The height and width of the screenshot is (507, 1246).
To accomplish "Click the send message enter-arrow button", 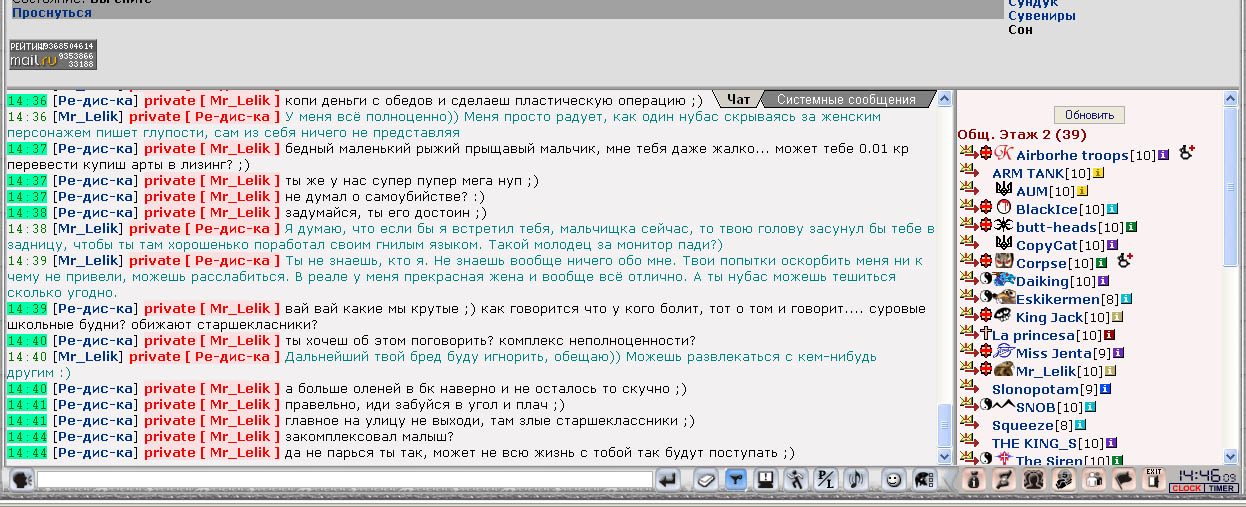I will pos(668,480).
